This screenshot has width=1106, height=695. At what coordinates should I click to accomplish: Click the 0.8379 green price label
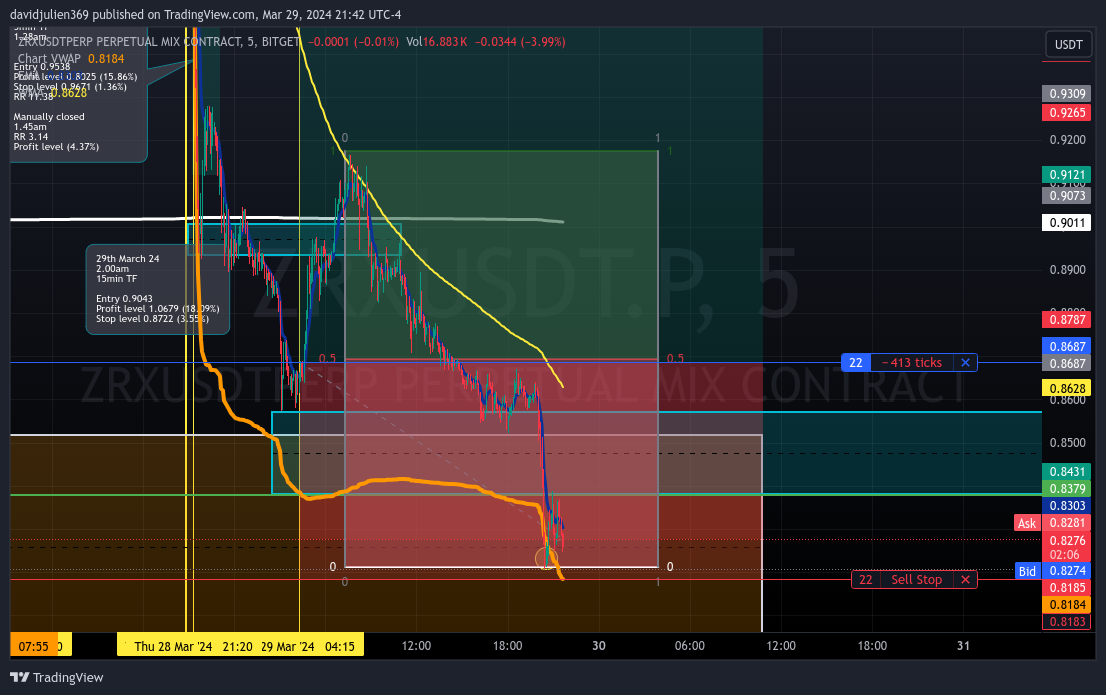click(1066, 488)
